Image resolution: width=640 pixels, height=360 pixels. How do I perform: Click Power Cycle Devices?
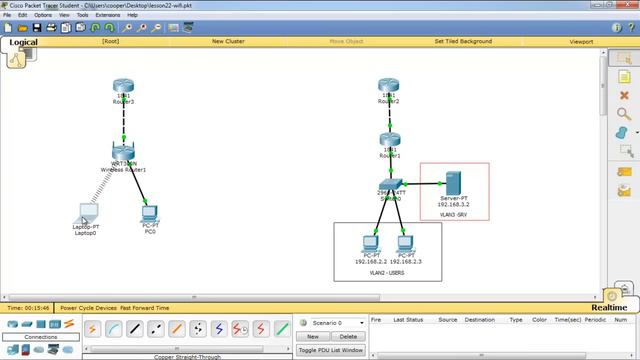coord(89,308)
